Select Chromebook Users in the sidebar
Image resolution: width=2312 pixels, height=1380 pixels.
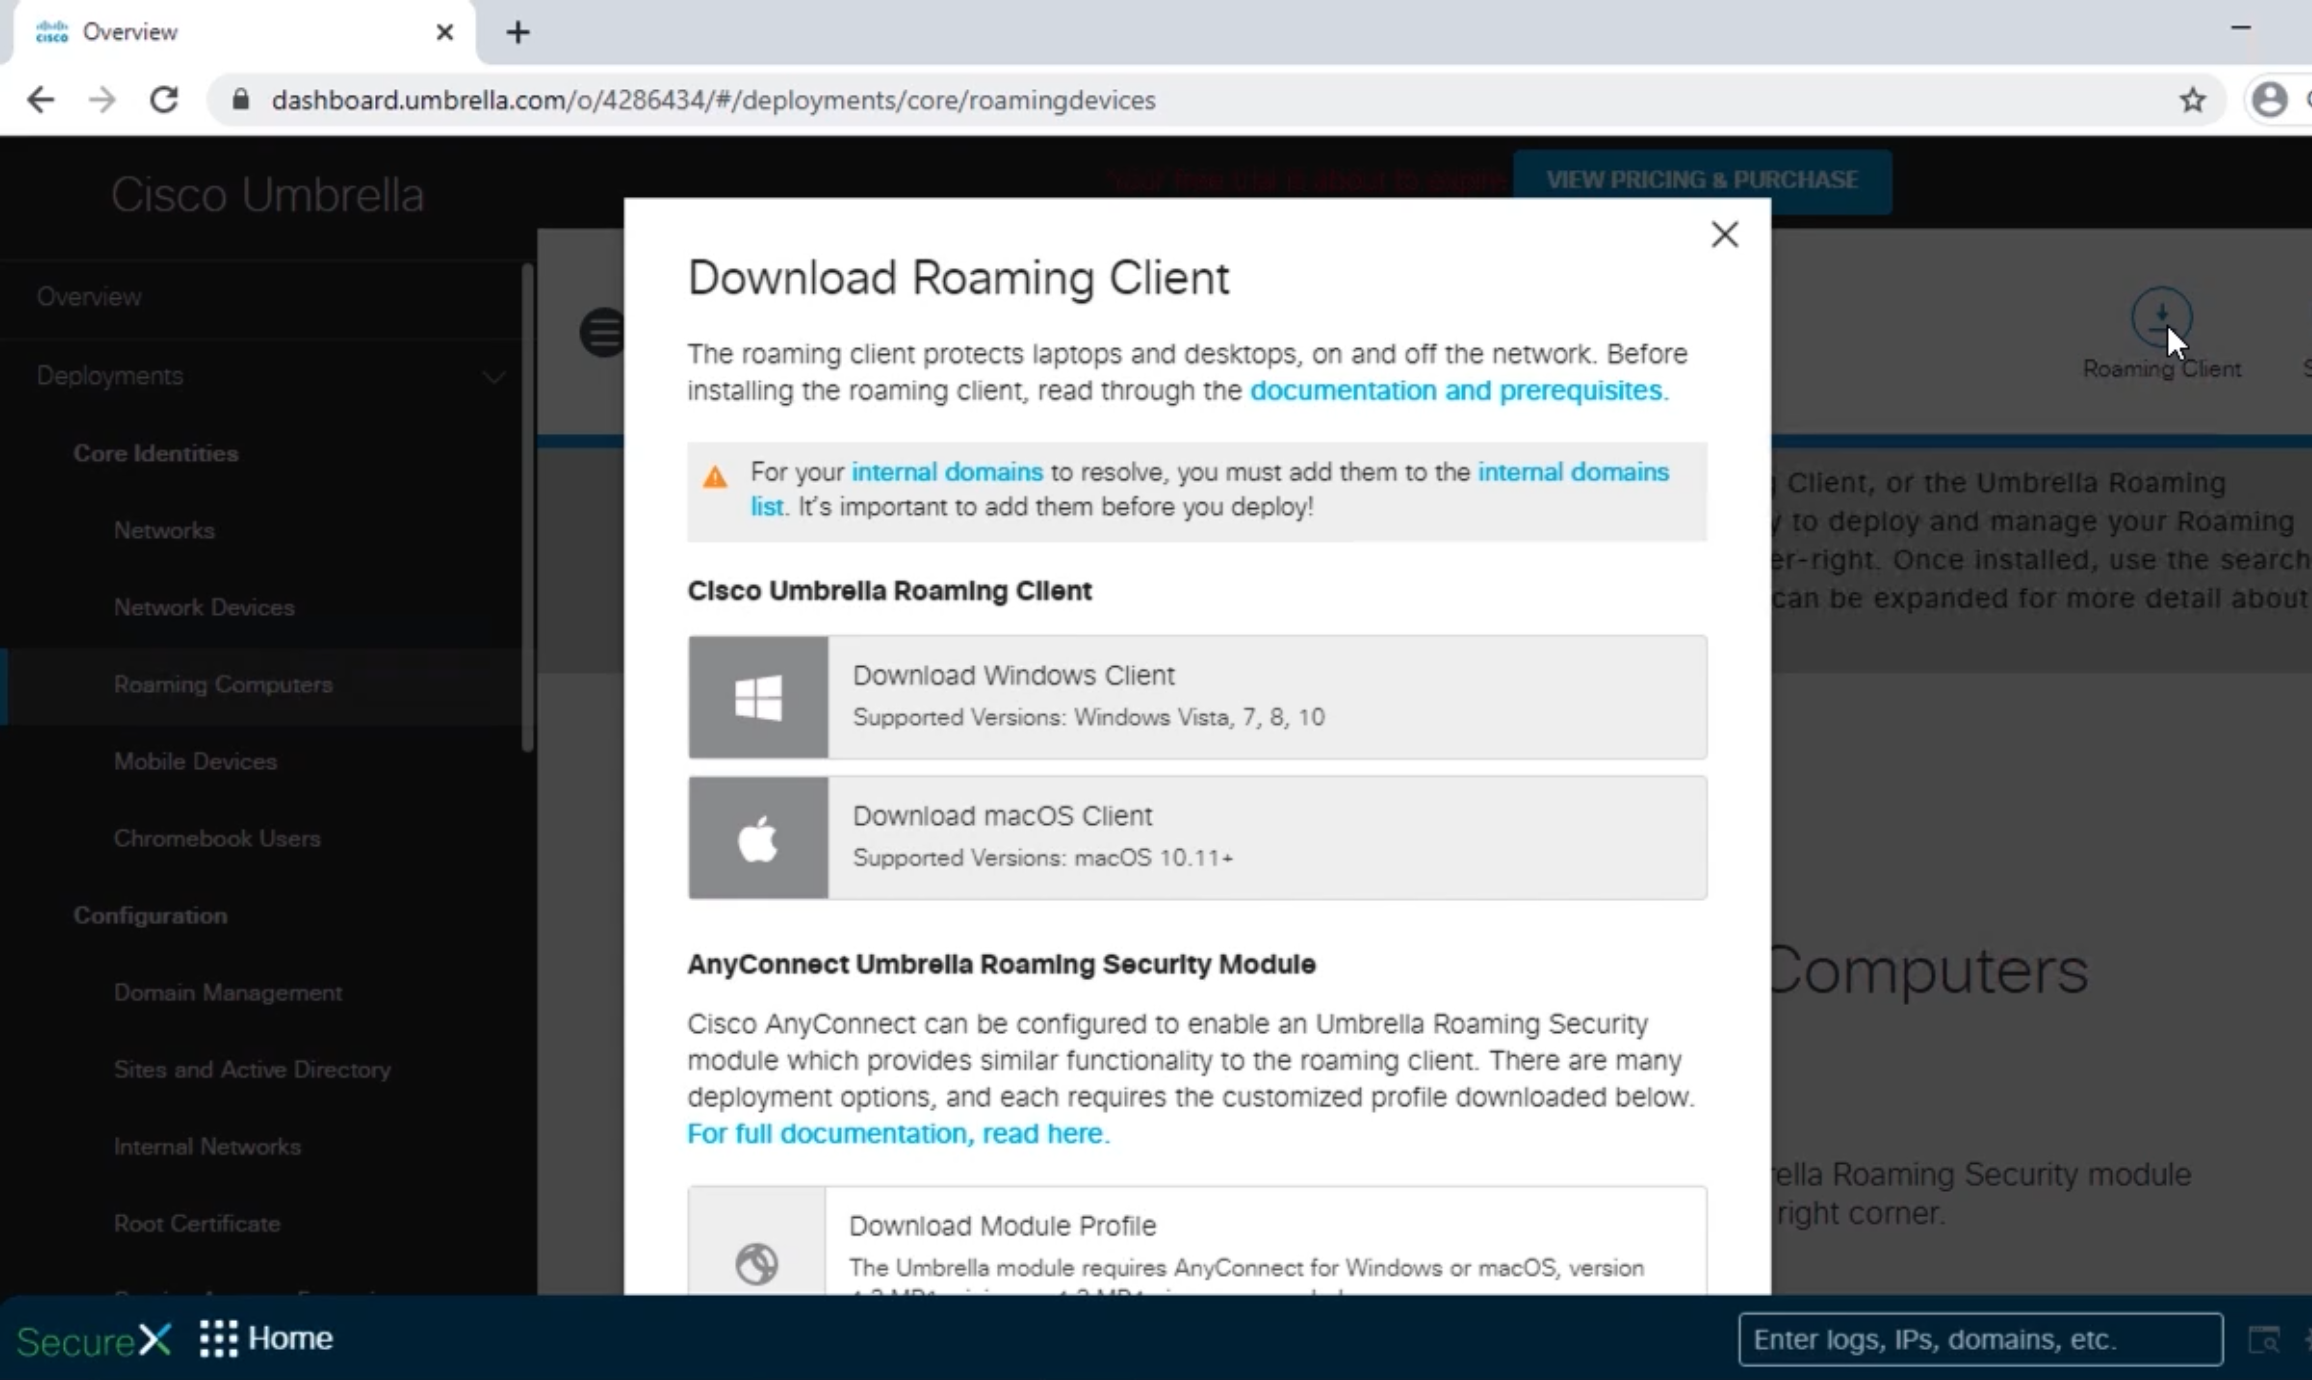217,839
